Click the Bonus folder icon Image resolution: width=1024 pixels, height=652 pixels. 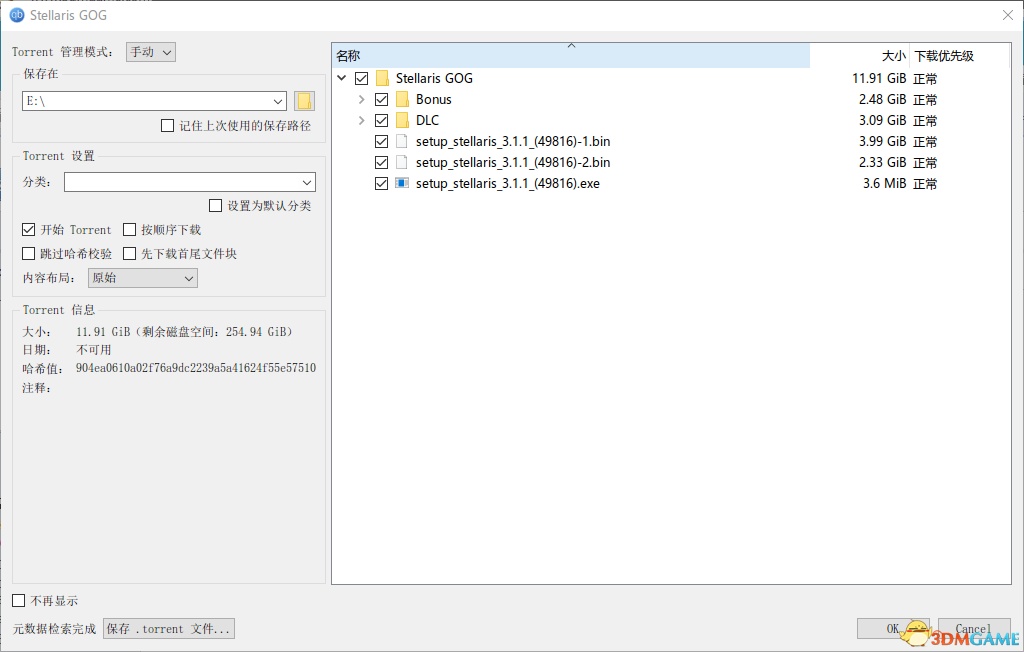(403, 99)
